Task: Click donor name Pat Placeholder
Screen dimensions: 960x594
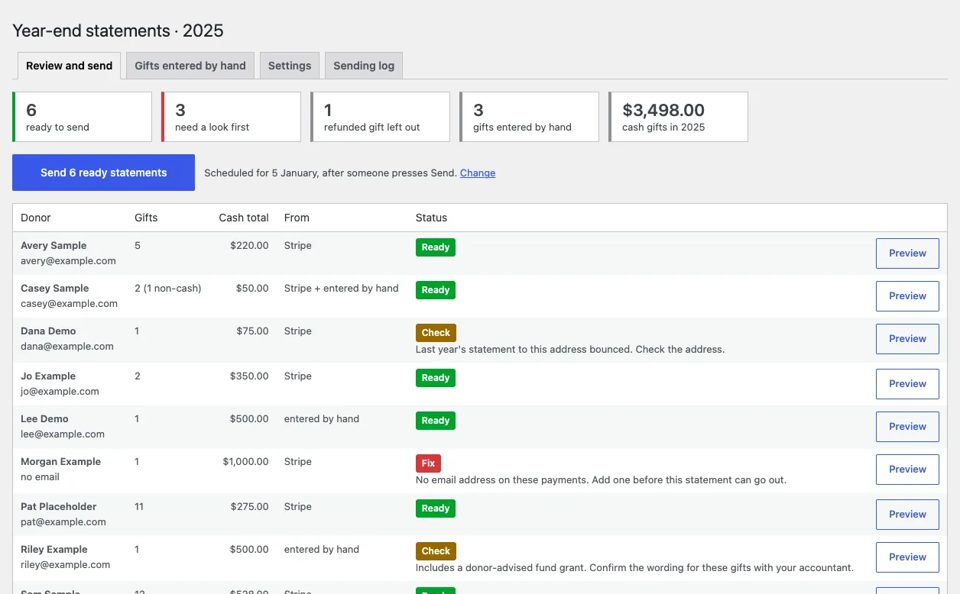Action: click(x=58, y=506)
